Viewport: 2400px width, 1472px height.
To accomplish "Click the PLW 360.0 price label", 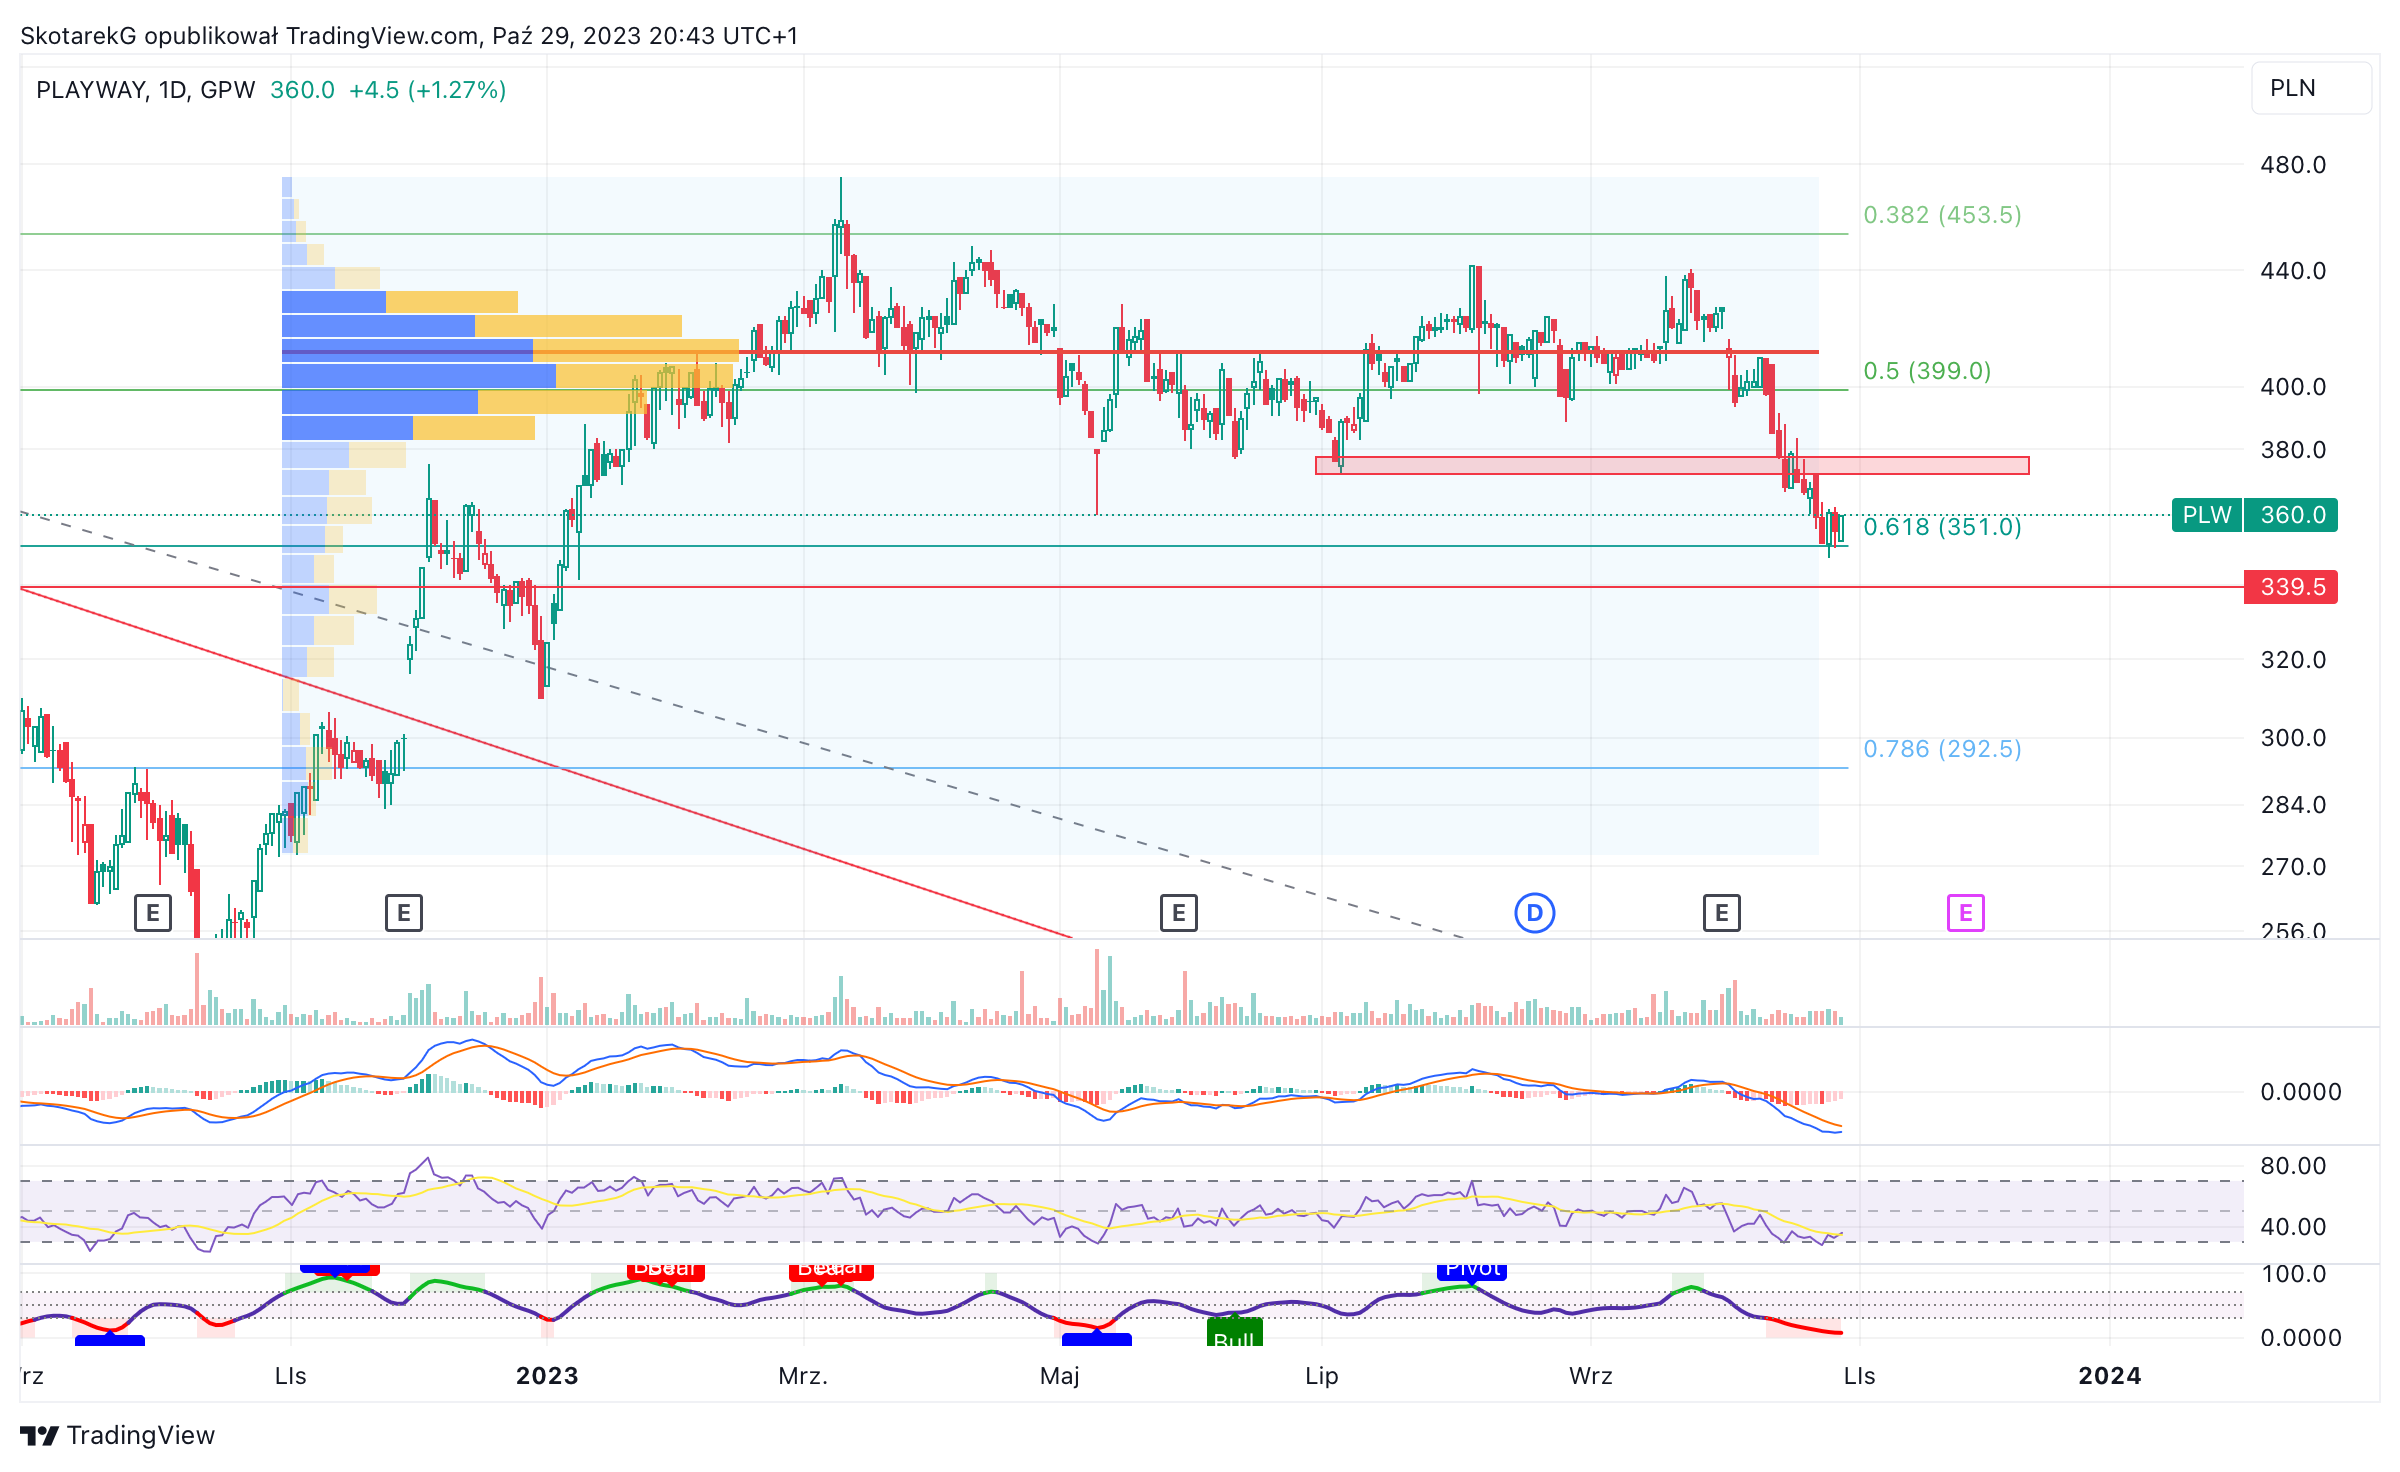I will tap(2254, 515).
